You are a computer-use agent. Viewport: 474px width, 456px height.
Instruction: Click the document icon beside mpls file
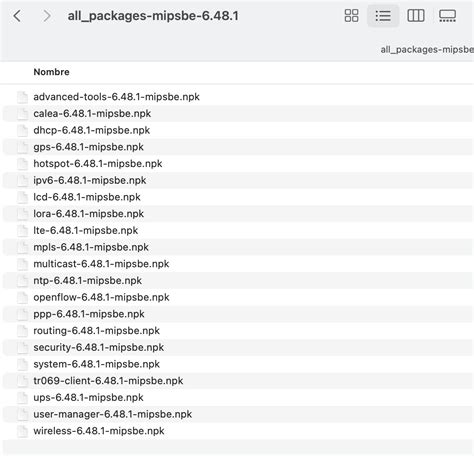click(x=22, y=247)
